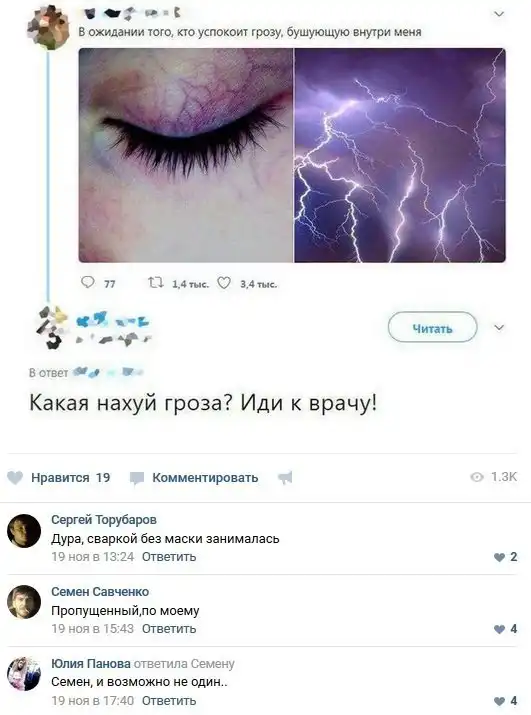Click the retweet icon with 1,4 тыс.
531x715 pixels.
tap(156, 283)
